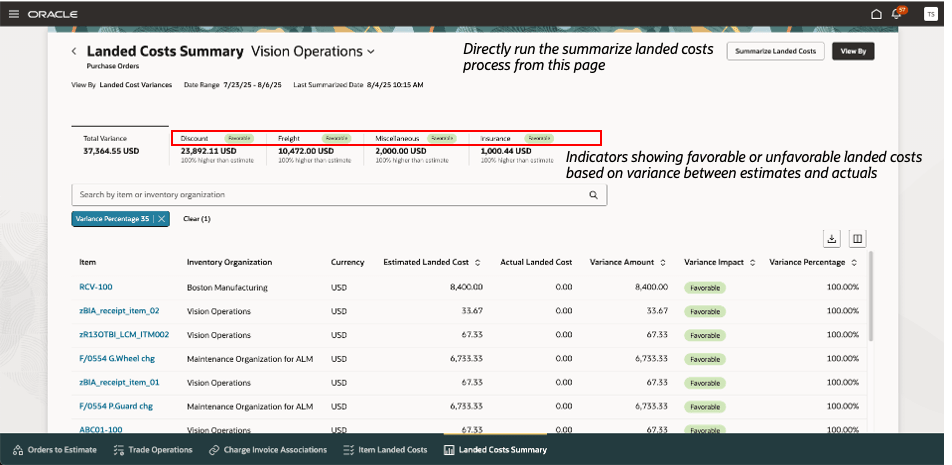
Task: Download the table data with export icon
Action: tap(832, 239)
